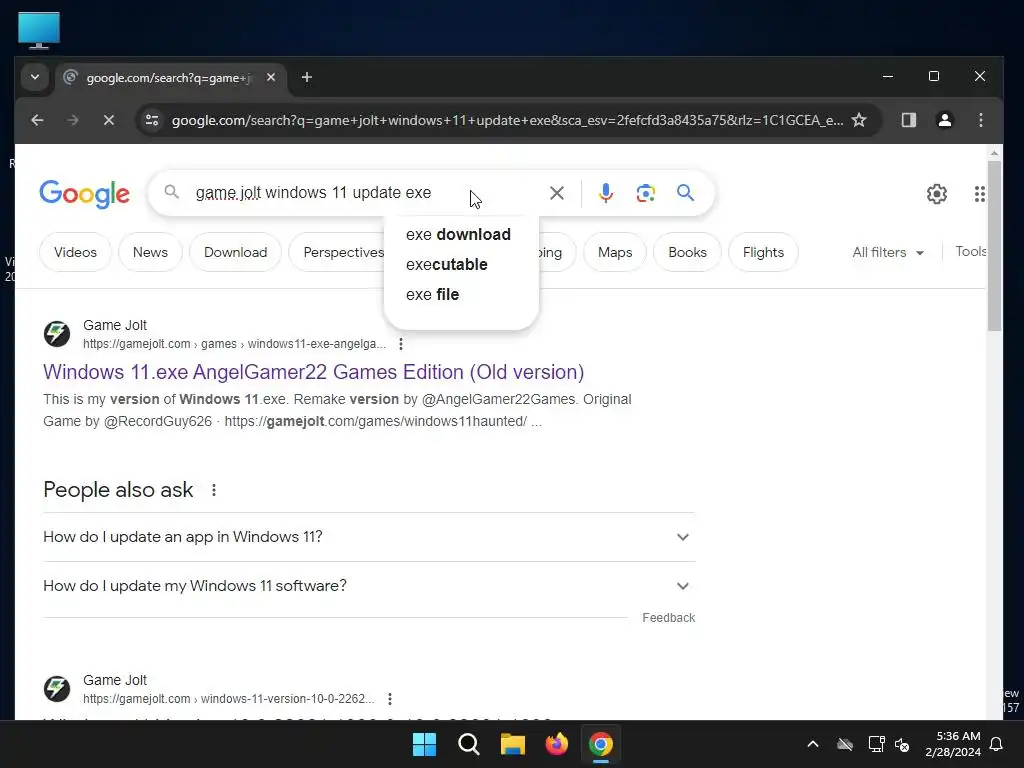Viewport: 1024px width, 768px height.
Task: Select the Books filter chip
Action: [x=688, y=252]
